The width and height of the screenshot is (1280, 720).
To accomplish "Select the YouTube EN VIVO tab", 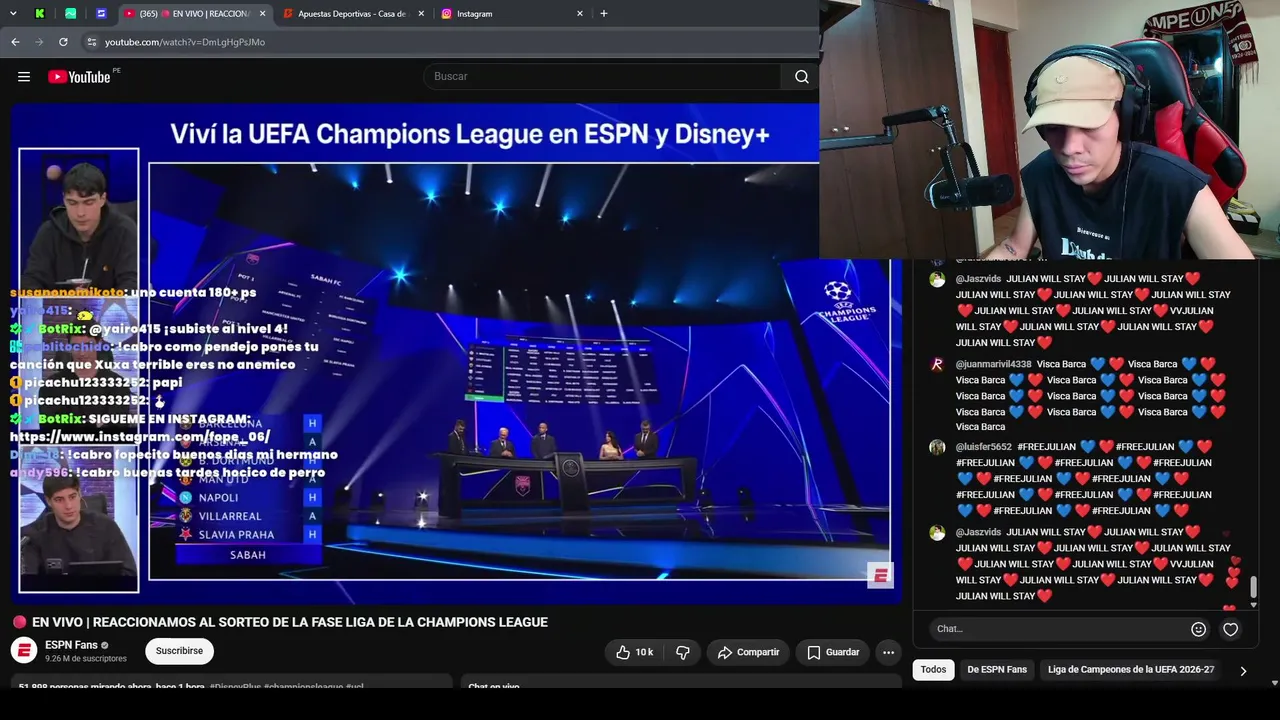I will pos(195,14).
